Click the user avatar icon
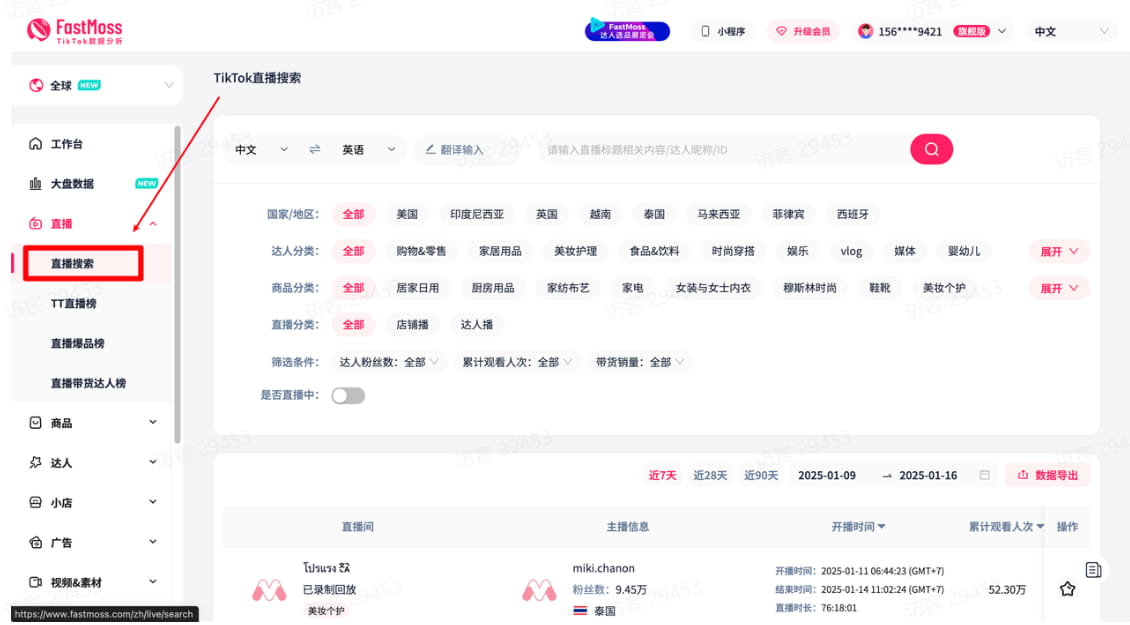This screenshot has height=625, width=1130. (865, 32)
